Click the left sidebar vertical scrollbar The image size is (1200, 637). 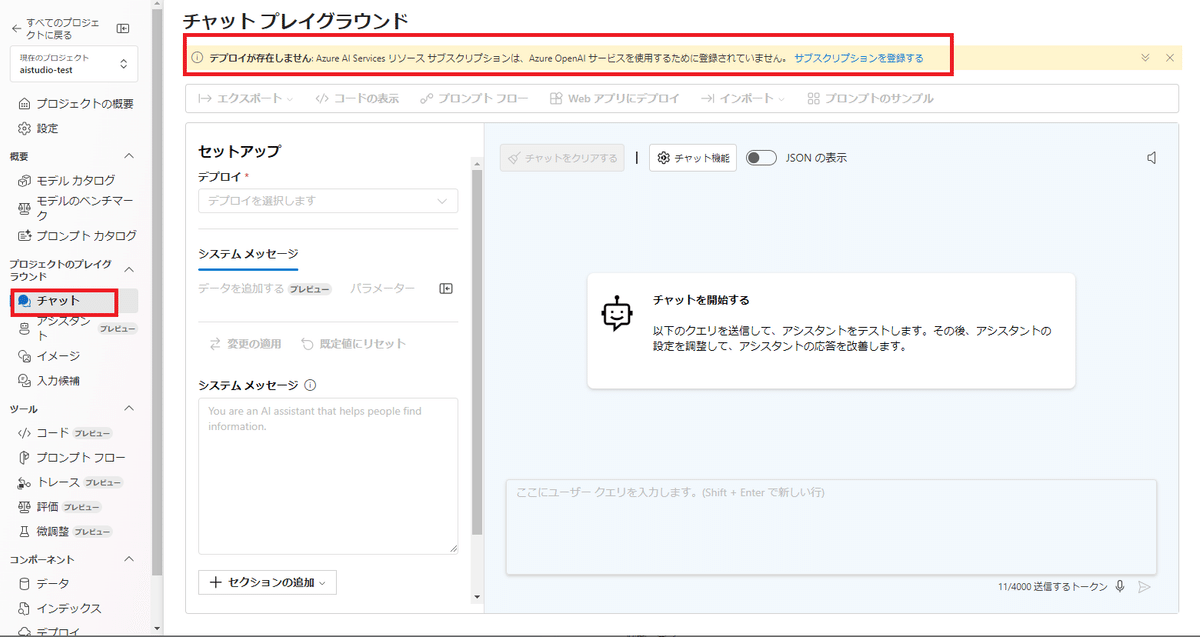pos(156,290)
